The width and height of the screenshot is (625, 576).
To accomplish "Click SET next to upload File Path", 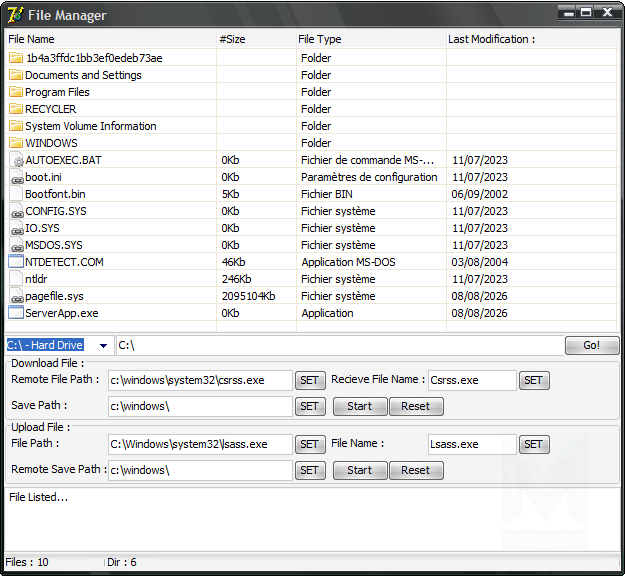I will tap(310, 444).
